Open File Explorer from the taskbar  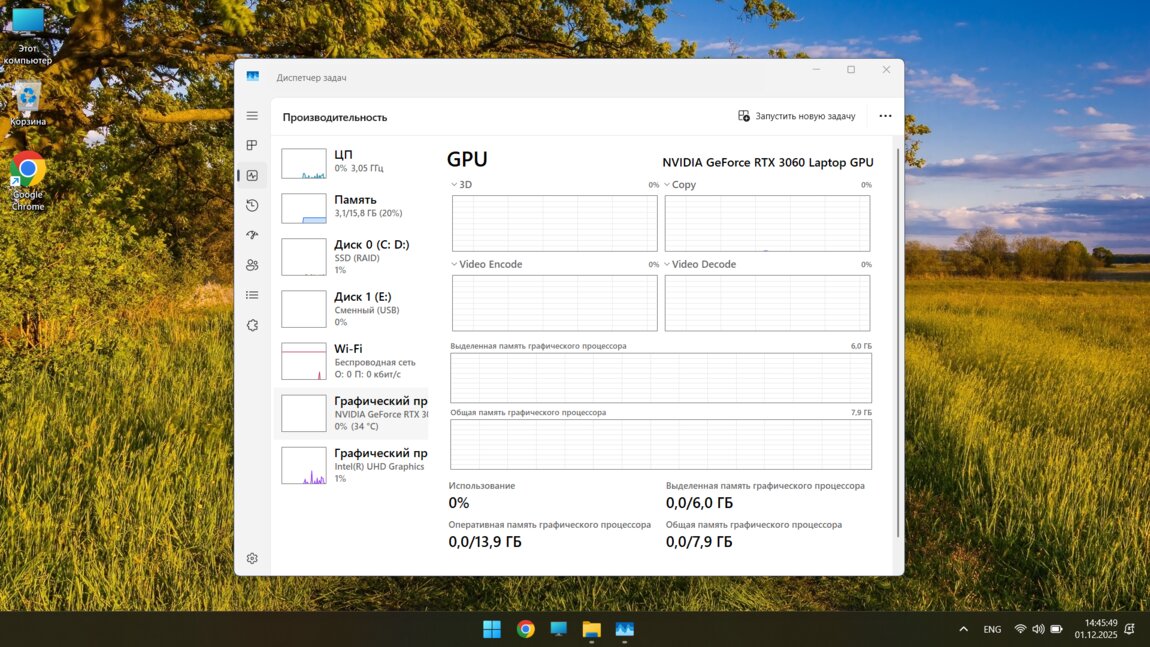pyautogui.click(x=591, y=629)
